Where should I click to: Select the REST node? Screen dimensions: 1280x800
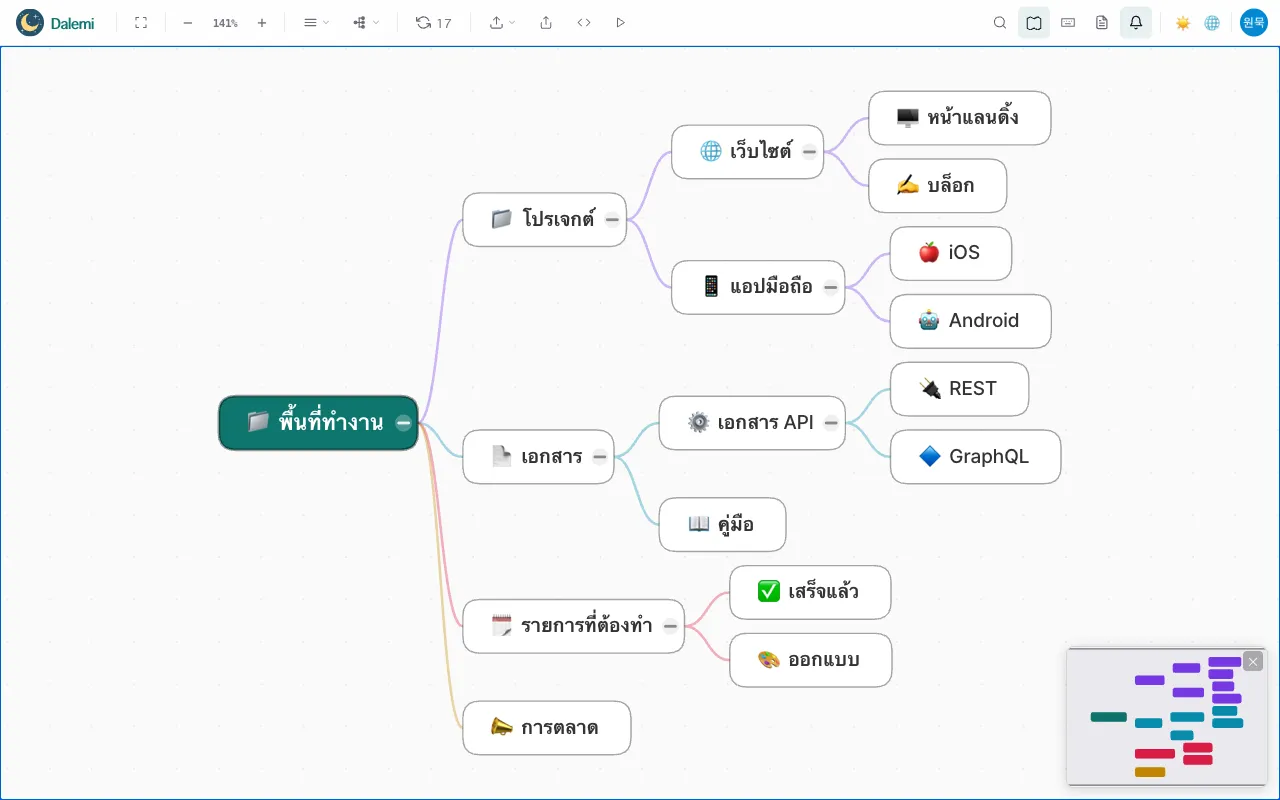coord(959,389)
